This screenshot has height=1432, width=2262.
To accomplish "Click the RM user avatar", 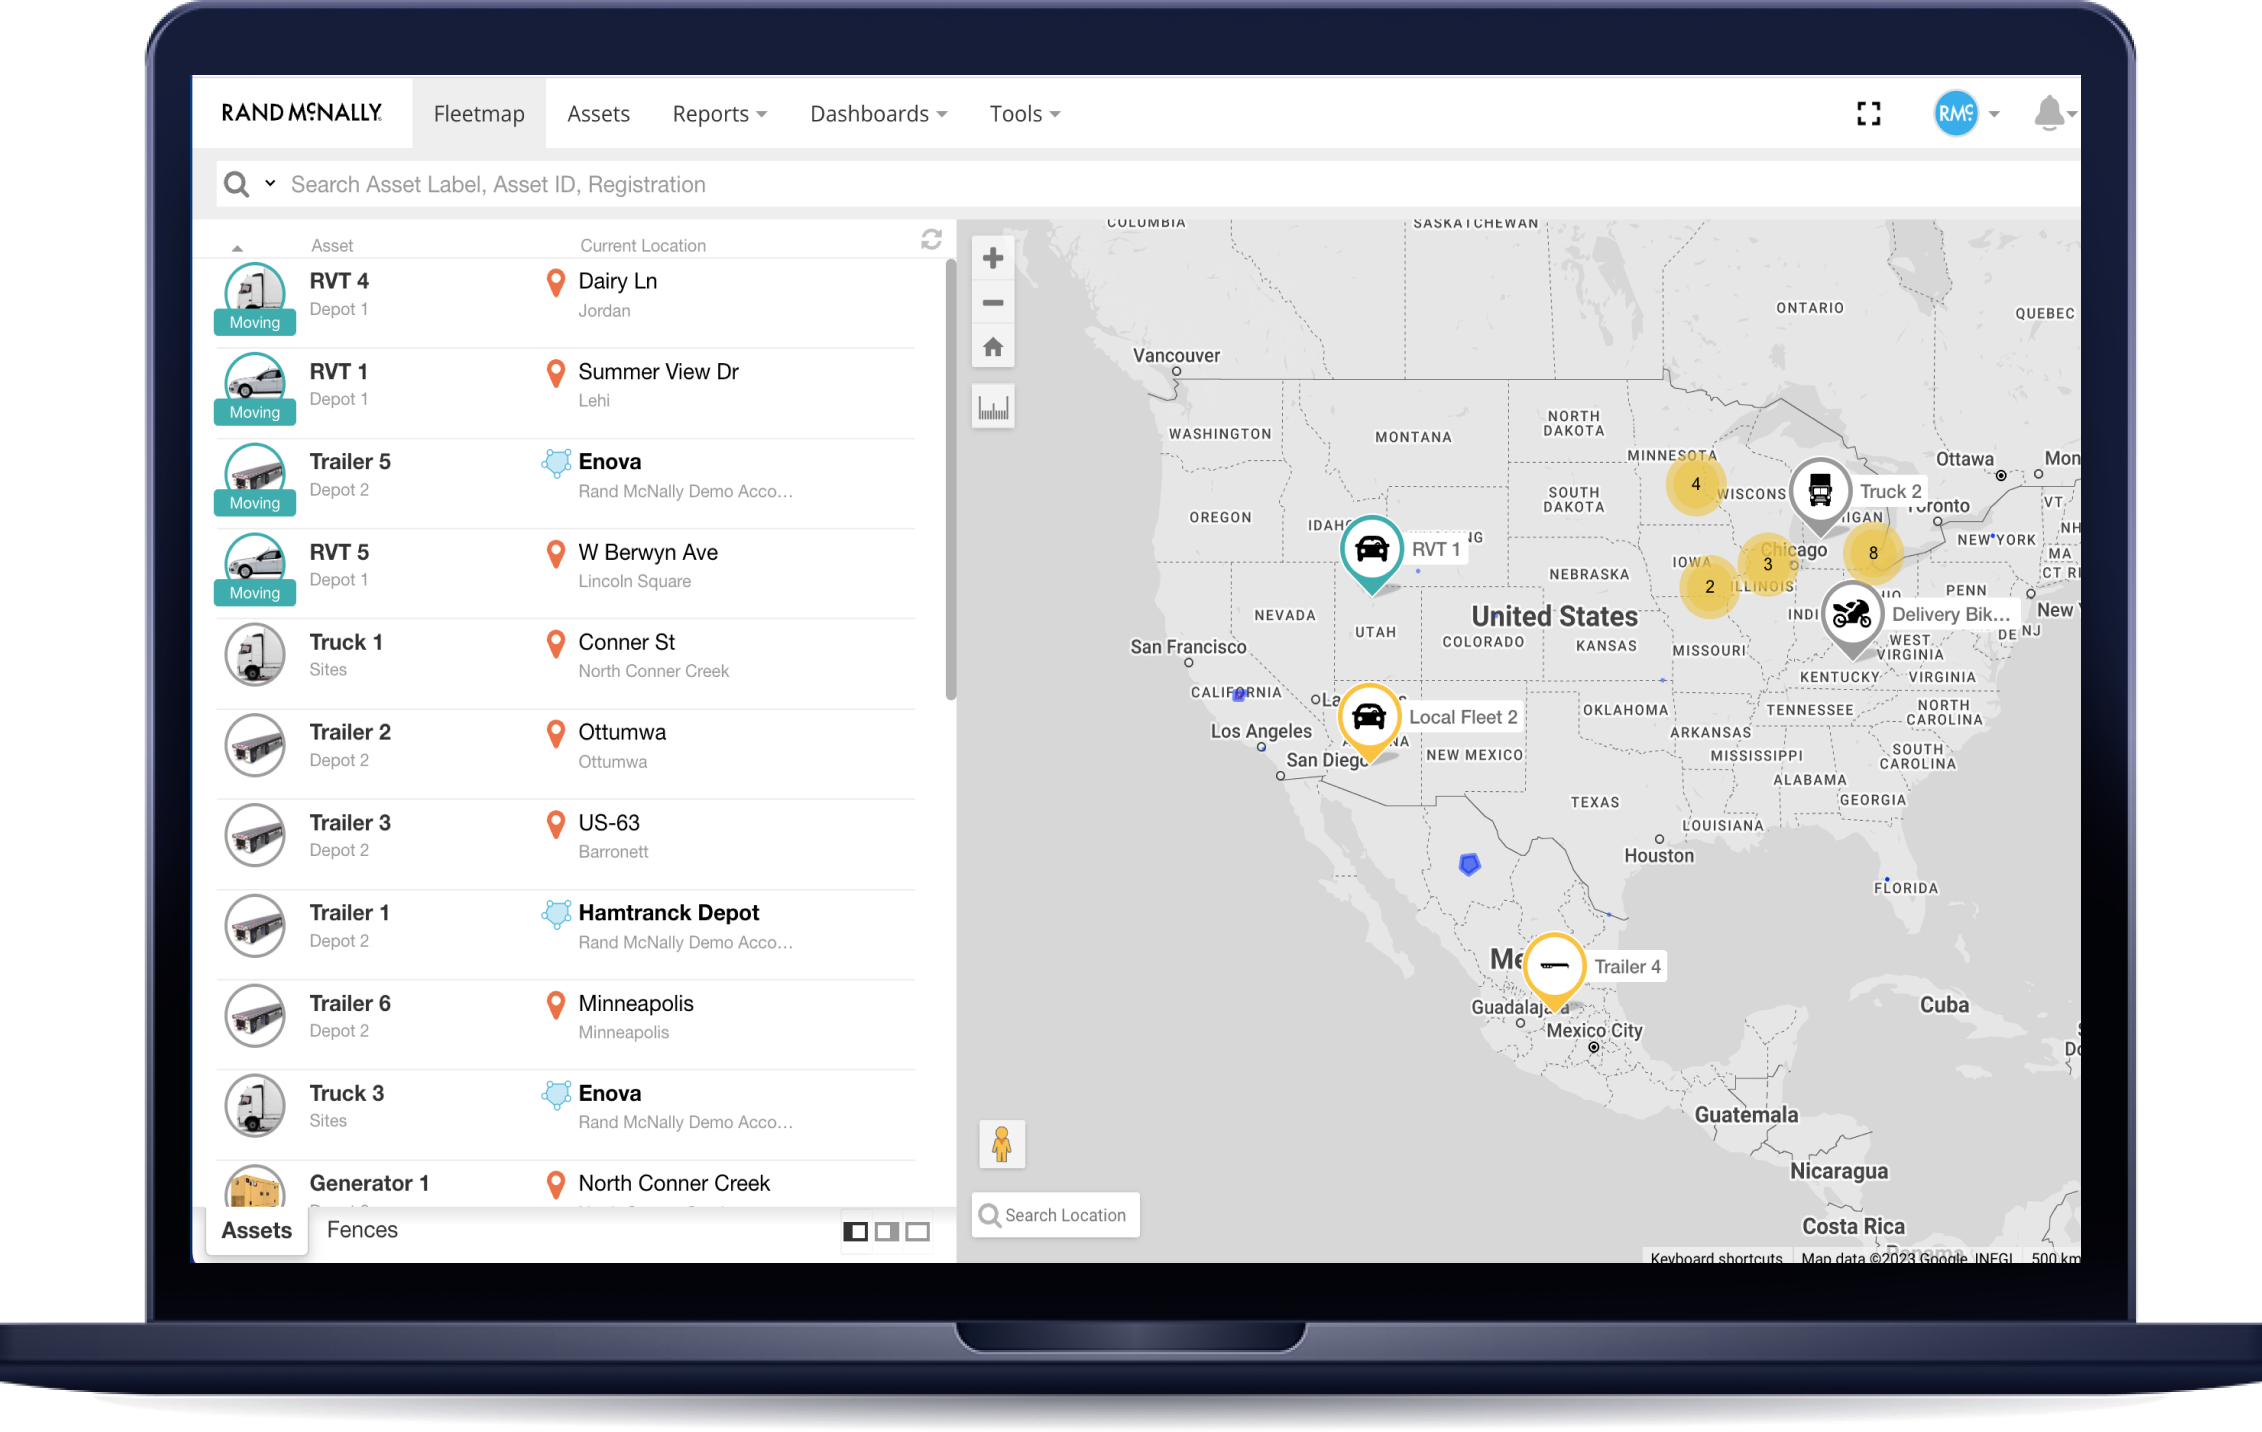I will (1956, 113).
